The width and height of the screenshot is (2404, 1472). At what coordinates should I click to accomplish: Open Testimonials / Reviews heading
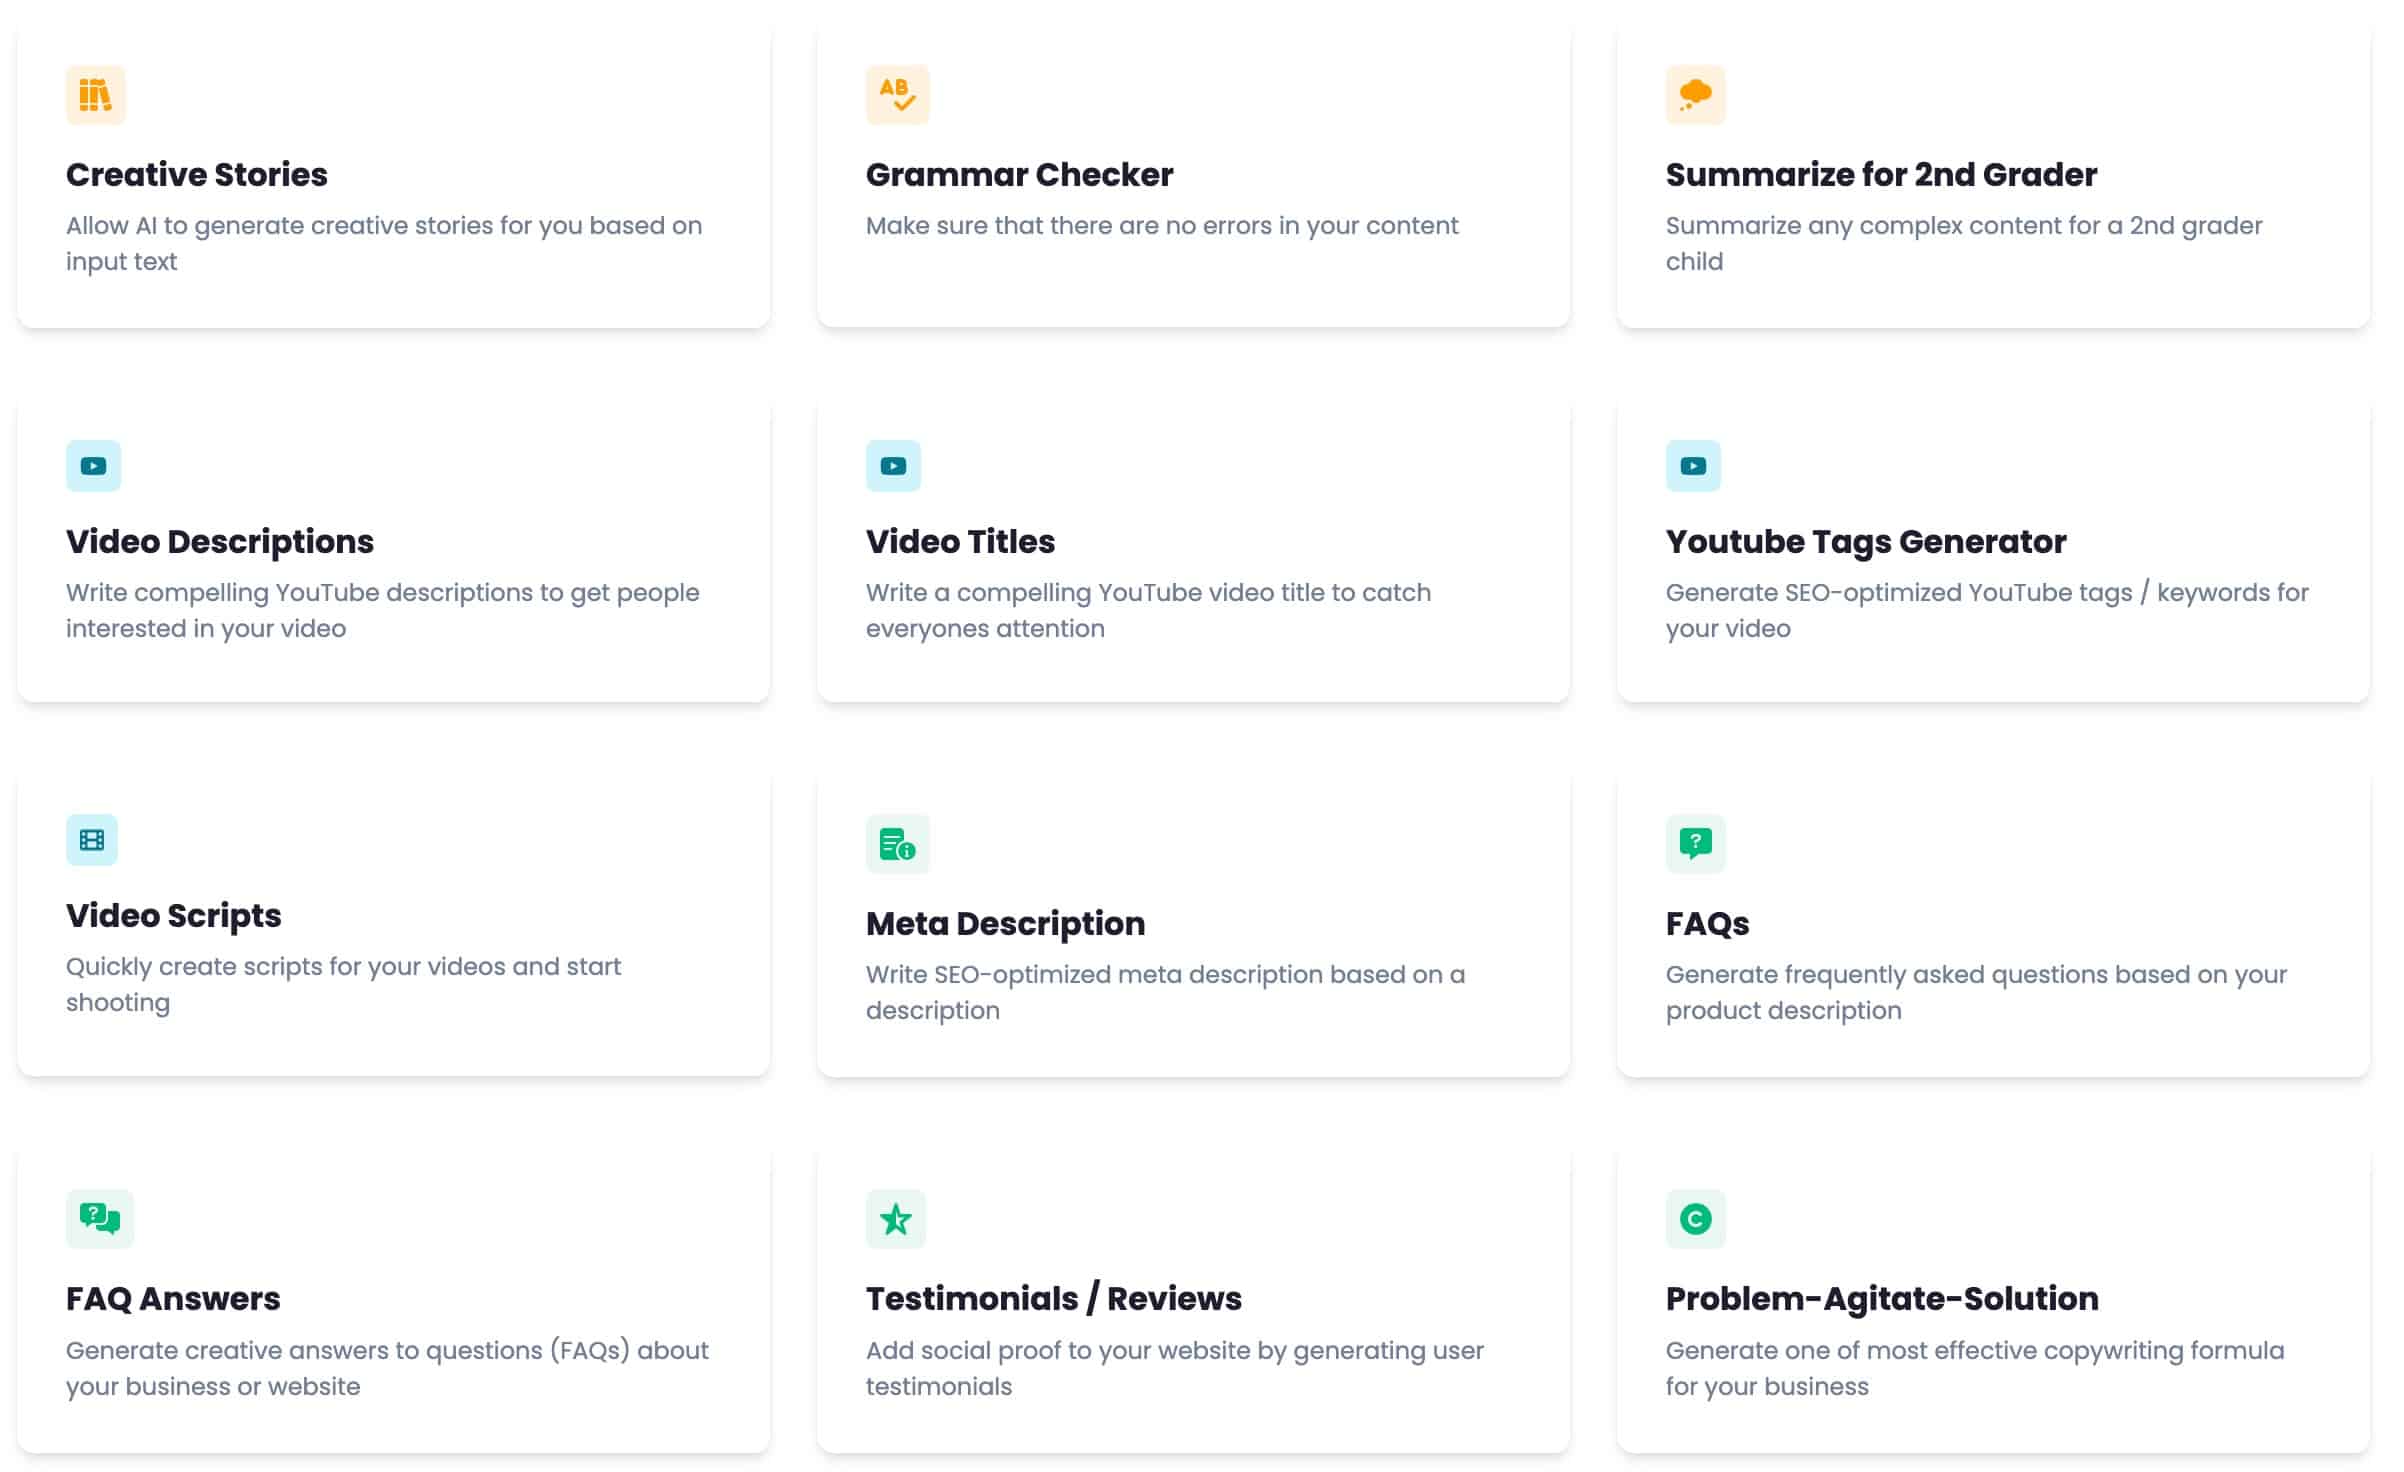(1053, 1298)
